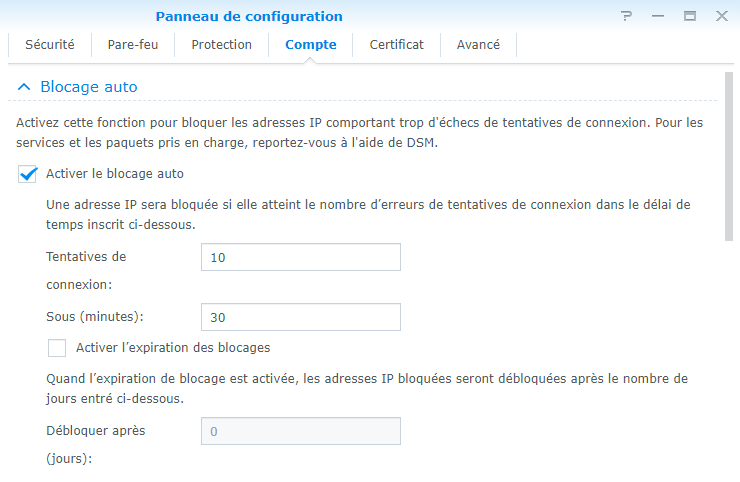Select the Compte tab
The width and height of the screenshot is (740, 482).
[x=311, y=45]
